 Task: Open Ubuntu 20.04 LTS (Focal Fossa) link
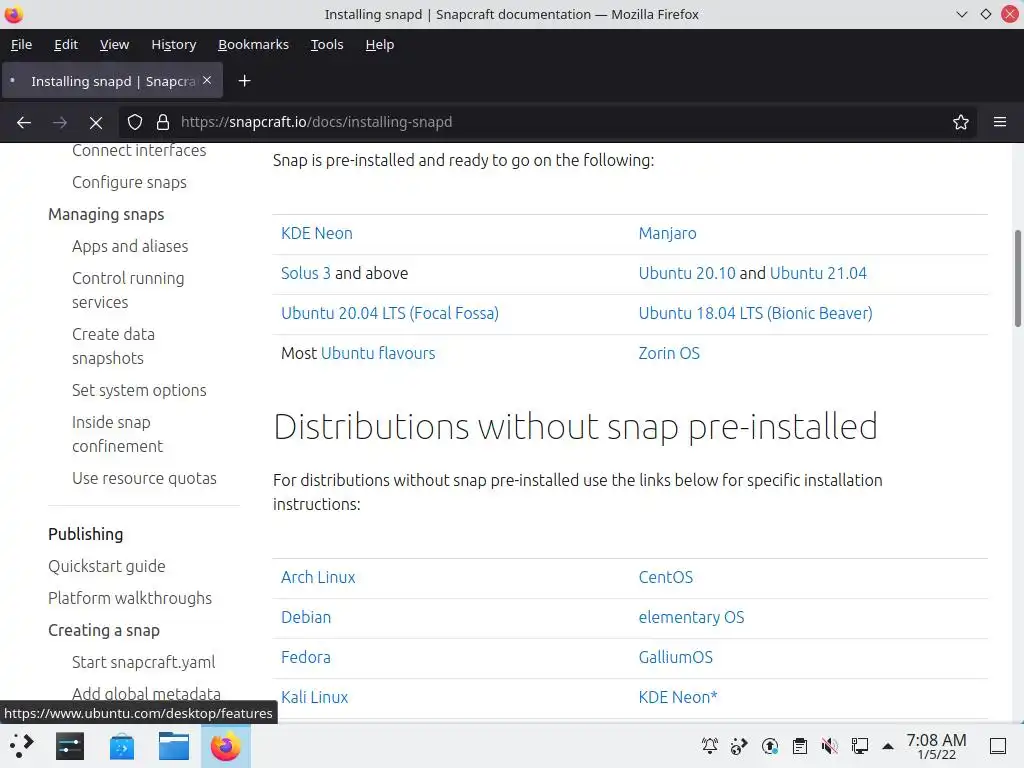click(390, 313)
